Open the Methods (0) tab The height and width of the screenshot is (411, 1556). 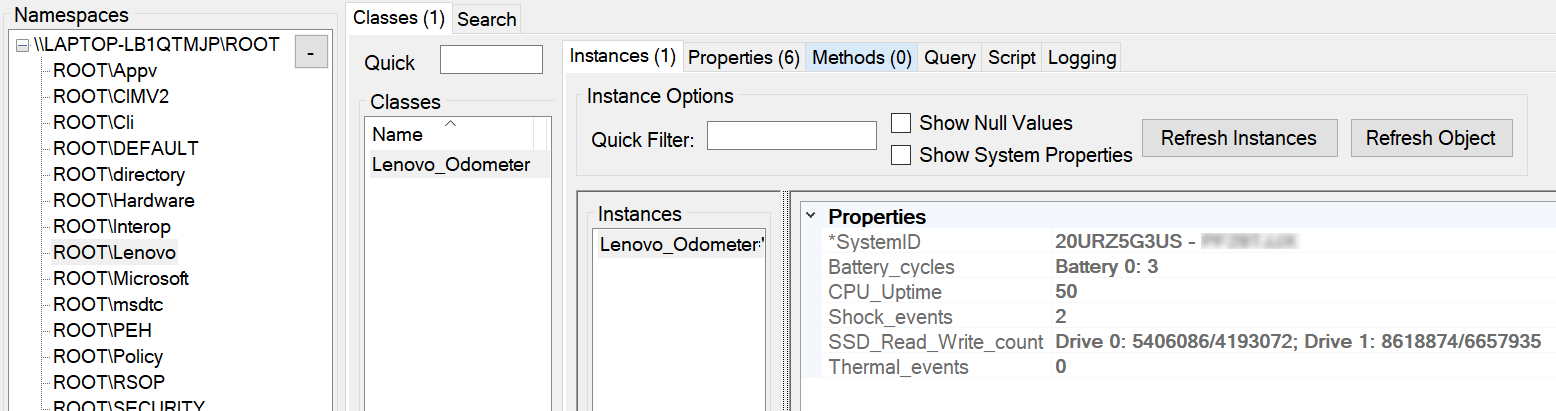tap(861, 58)
